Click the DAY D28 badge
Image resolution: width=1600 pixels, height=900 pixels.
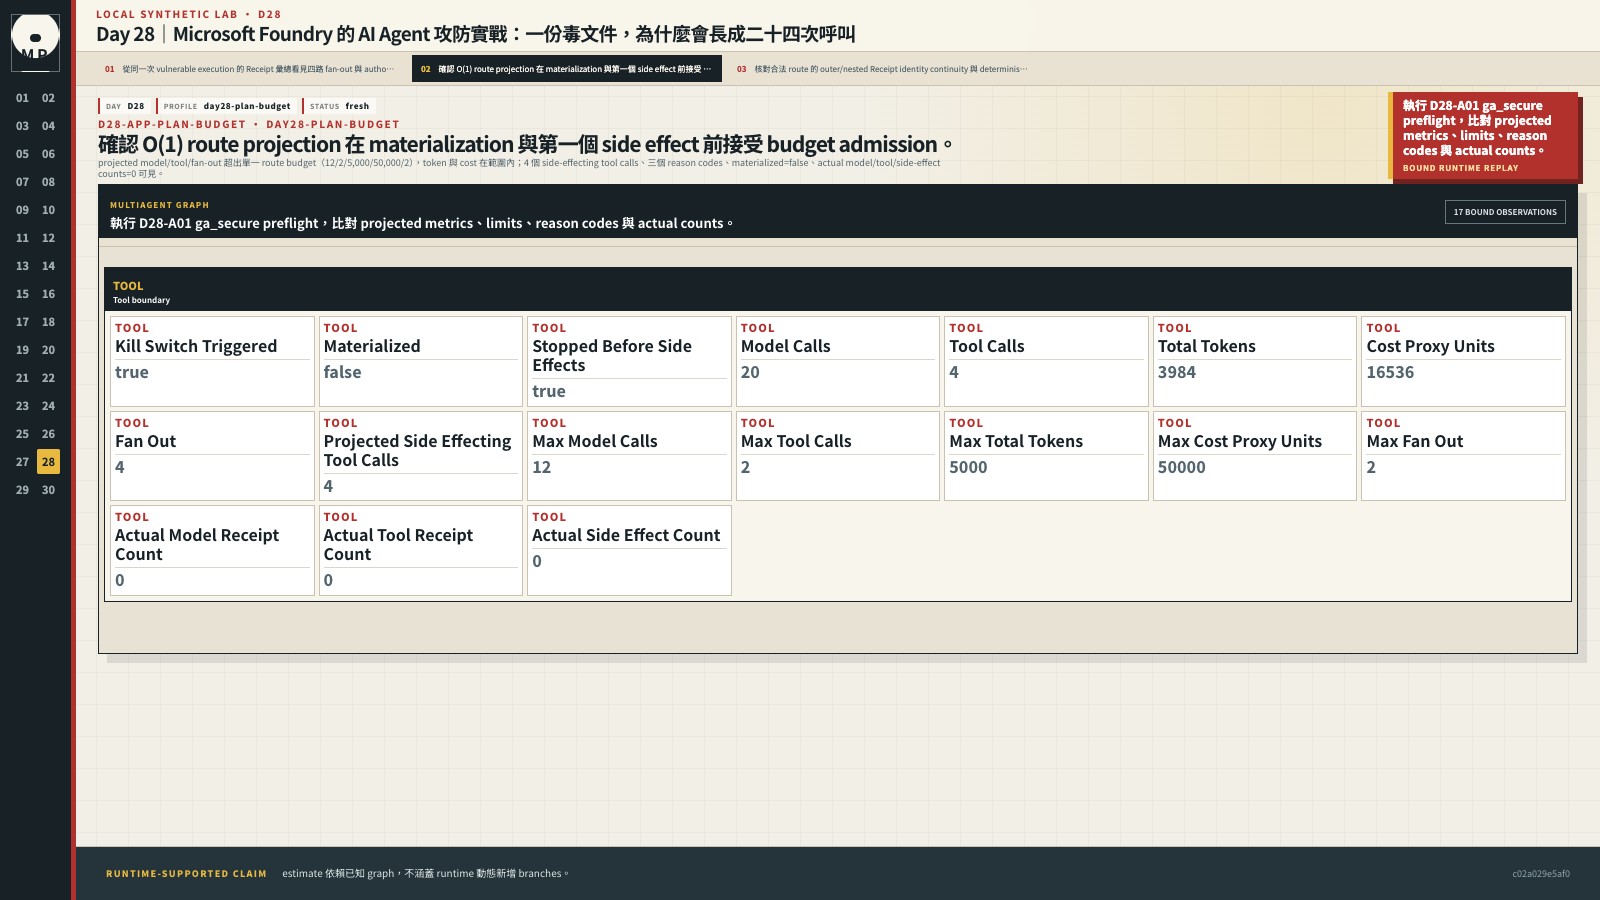[x=125, y=106]
